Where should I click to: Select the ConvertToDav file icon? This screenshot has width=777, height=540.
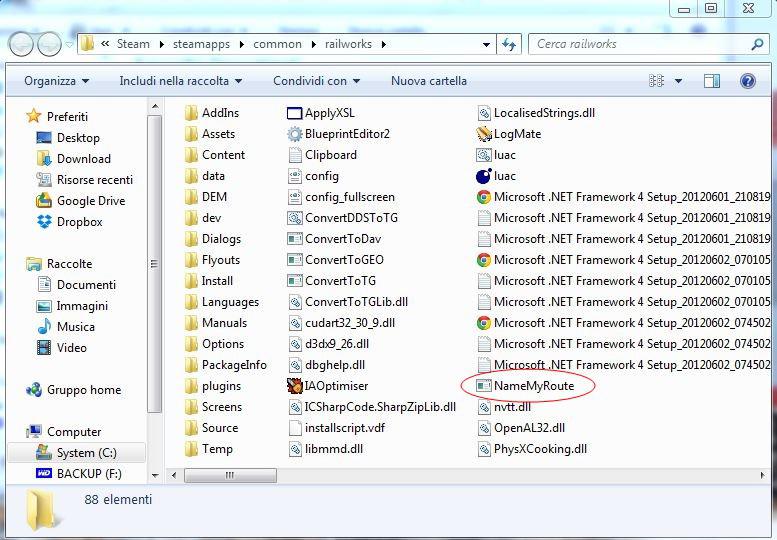[x=294, y=239]
